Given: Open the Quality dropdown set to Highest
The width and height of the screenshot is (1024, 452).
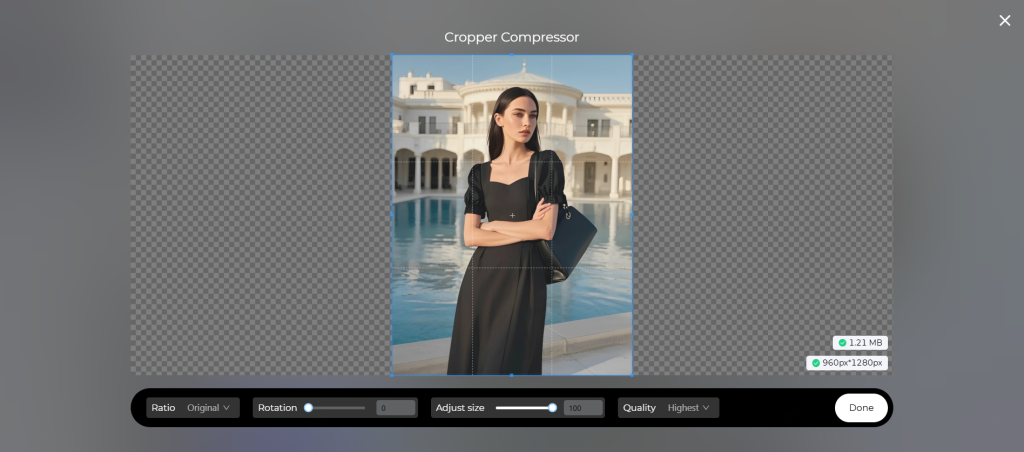Looking at the screenshot, I should click(x=688, y=408).
